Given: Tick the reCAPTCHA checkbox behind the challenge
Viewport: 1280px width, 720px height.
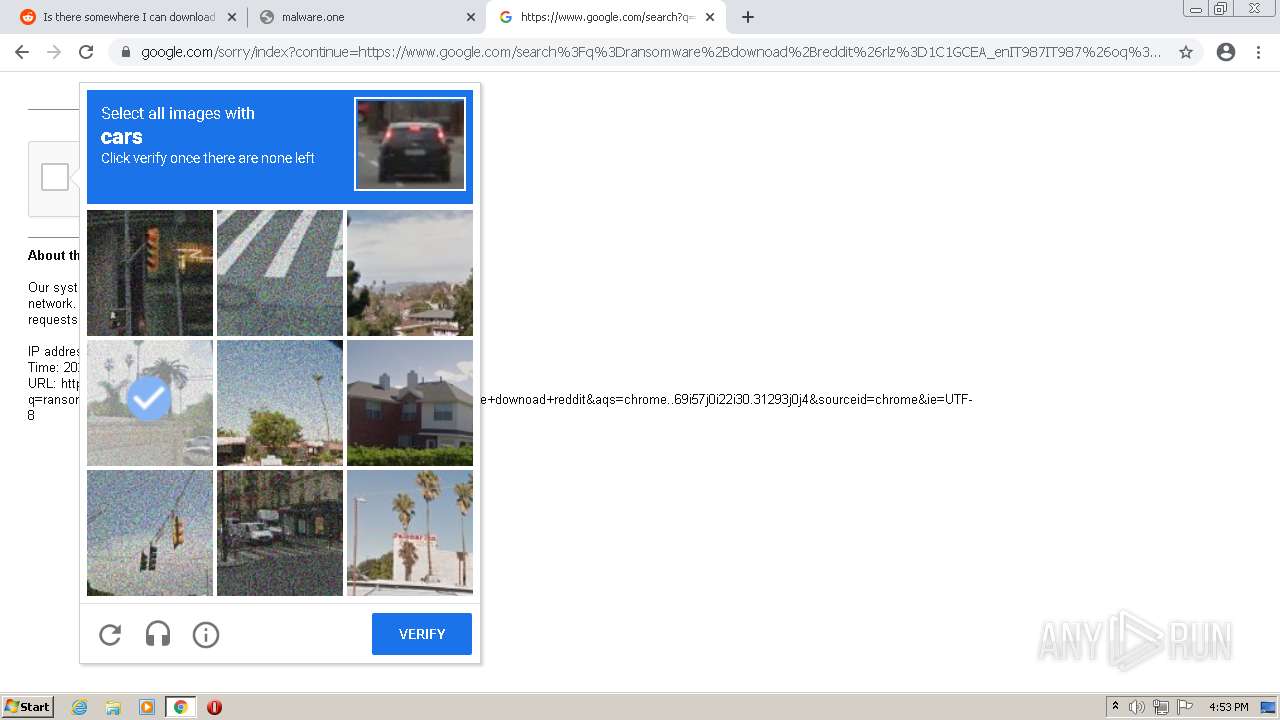Looking at the screenshot, I should coord(55,177).
